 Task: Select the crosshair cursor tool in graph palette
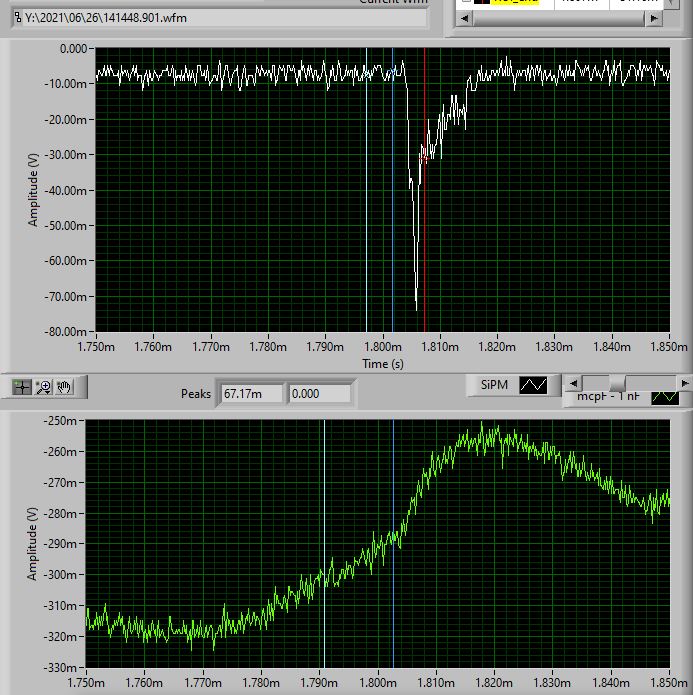(x=22, y=386)
